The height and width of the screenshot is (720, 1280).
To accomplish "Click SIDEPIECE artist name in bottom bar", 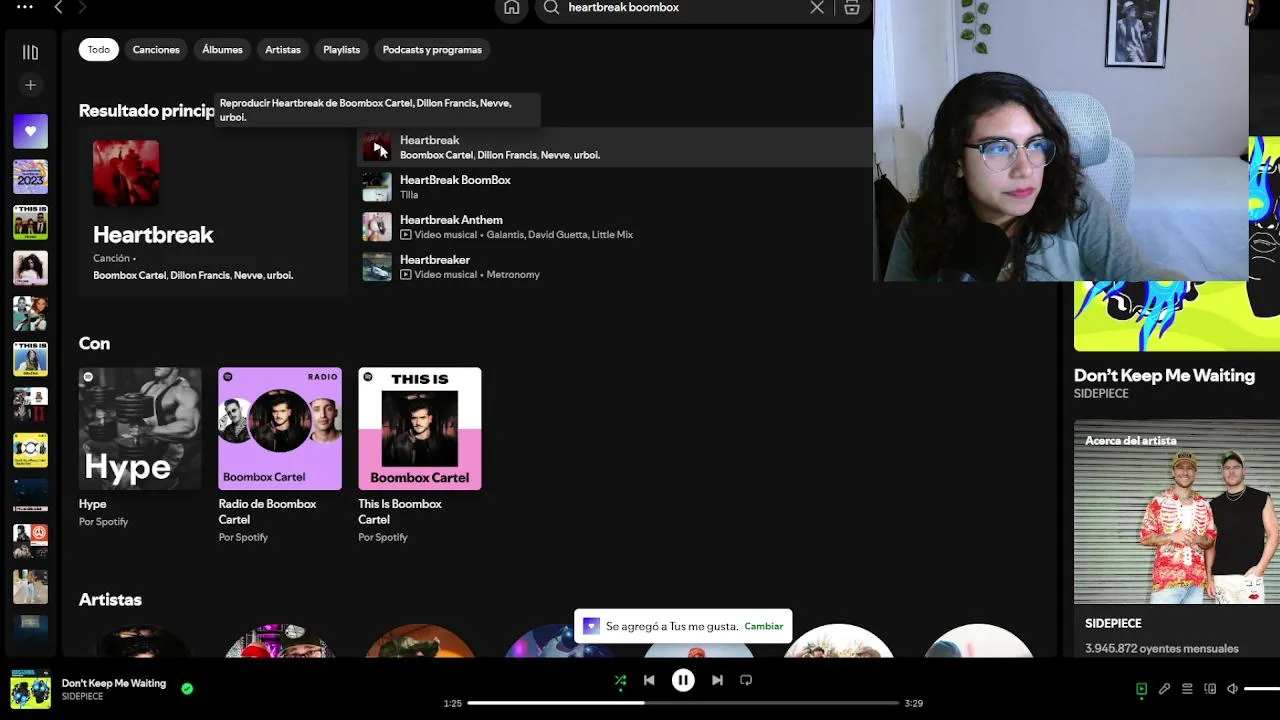I will [x=82, y=697].
